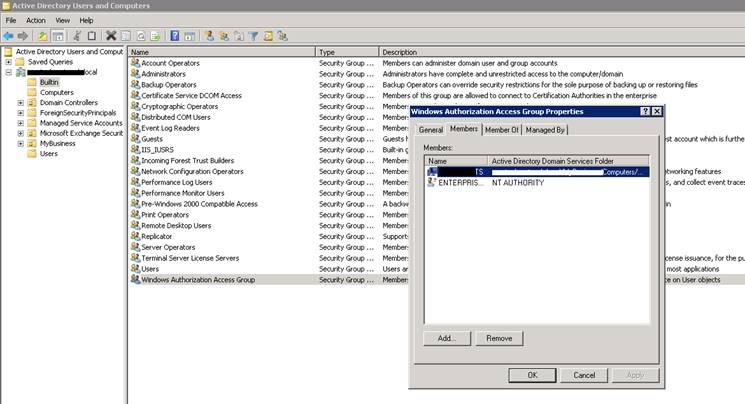Image resolution: width=745 pixels, height=404 pixels.
Task: Toggle the Show/Hide Action Pane icon
Action: pos(190,36)
